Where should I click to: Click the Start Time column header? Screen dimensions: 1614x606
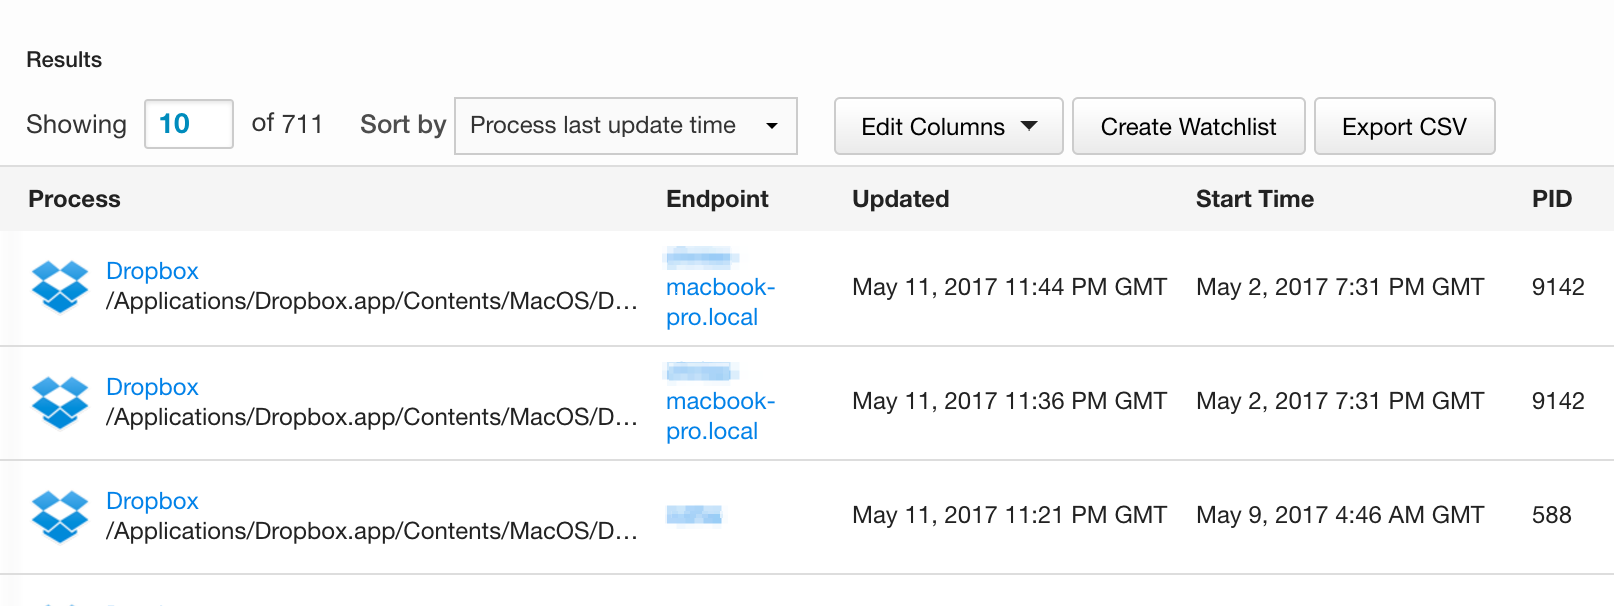click(1254, 199)
